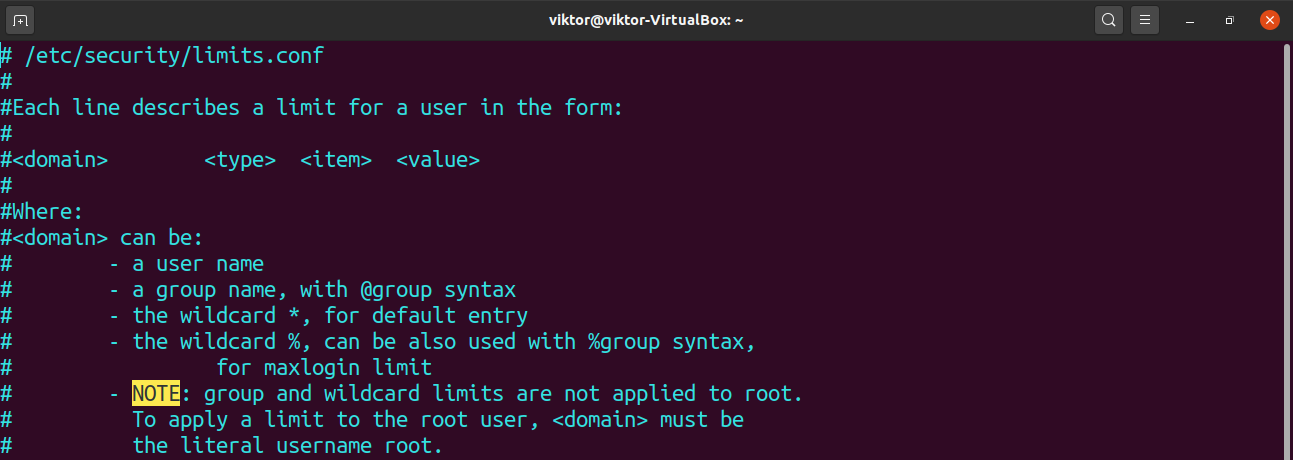The height and width of the screenshot is (460, 1293).
Task: Click the "for maxlogin limit" line
Action: (x=324, y=368)
